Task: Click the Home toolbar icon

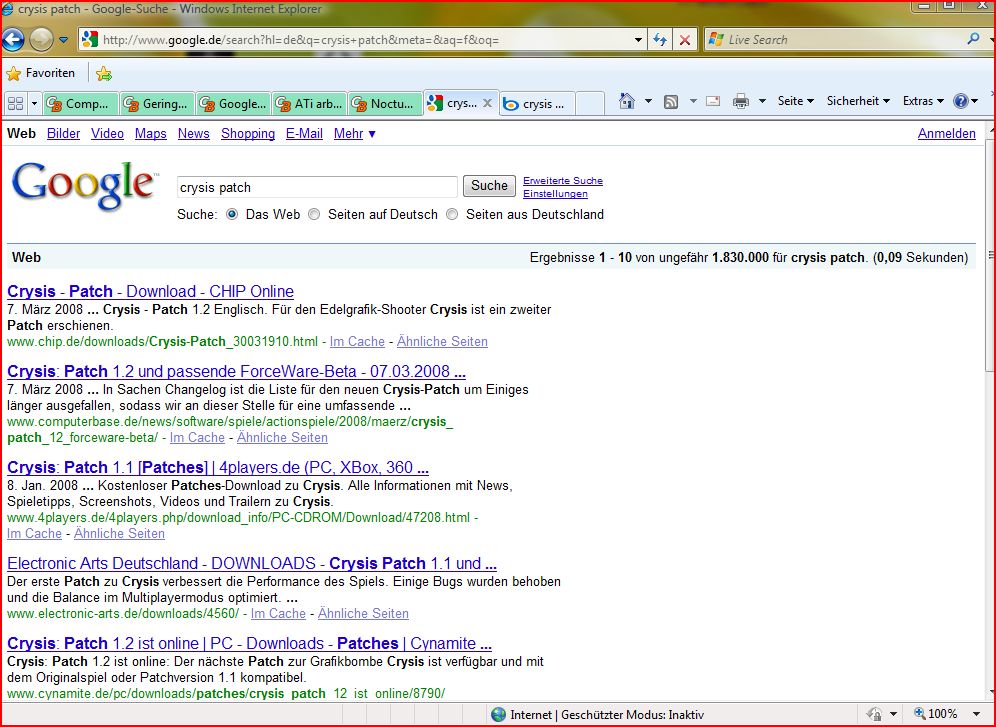Action: tap(627, 101)
